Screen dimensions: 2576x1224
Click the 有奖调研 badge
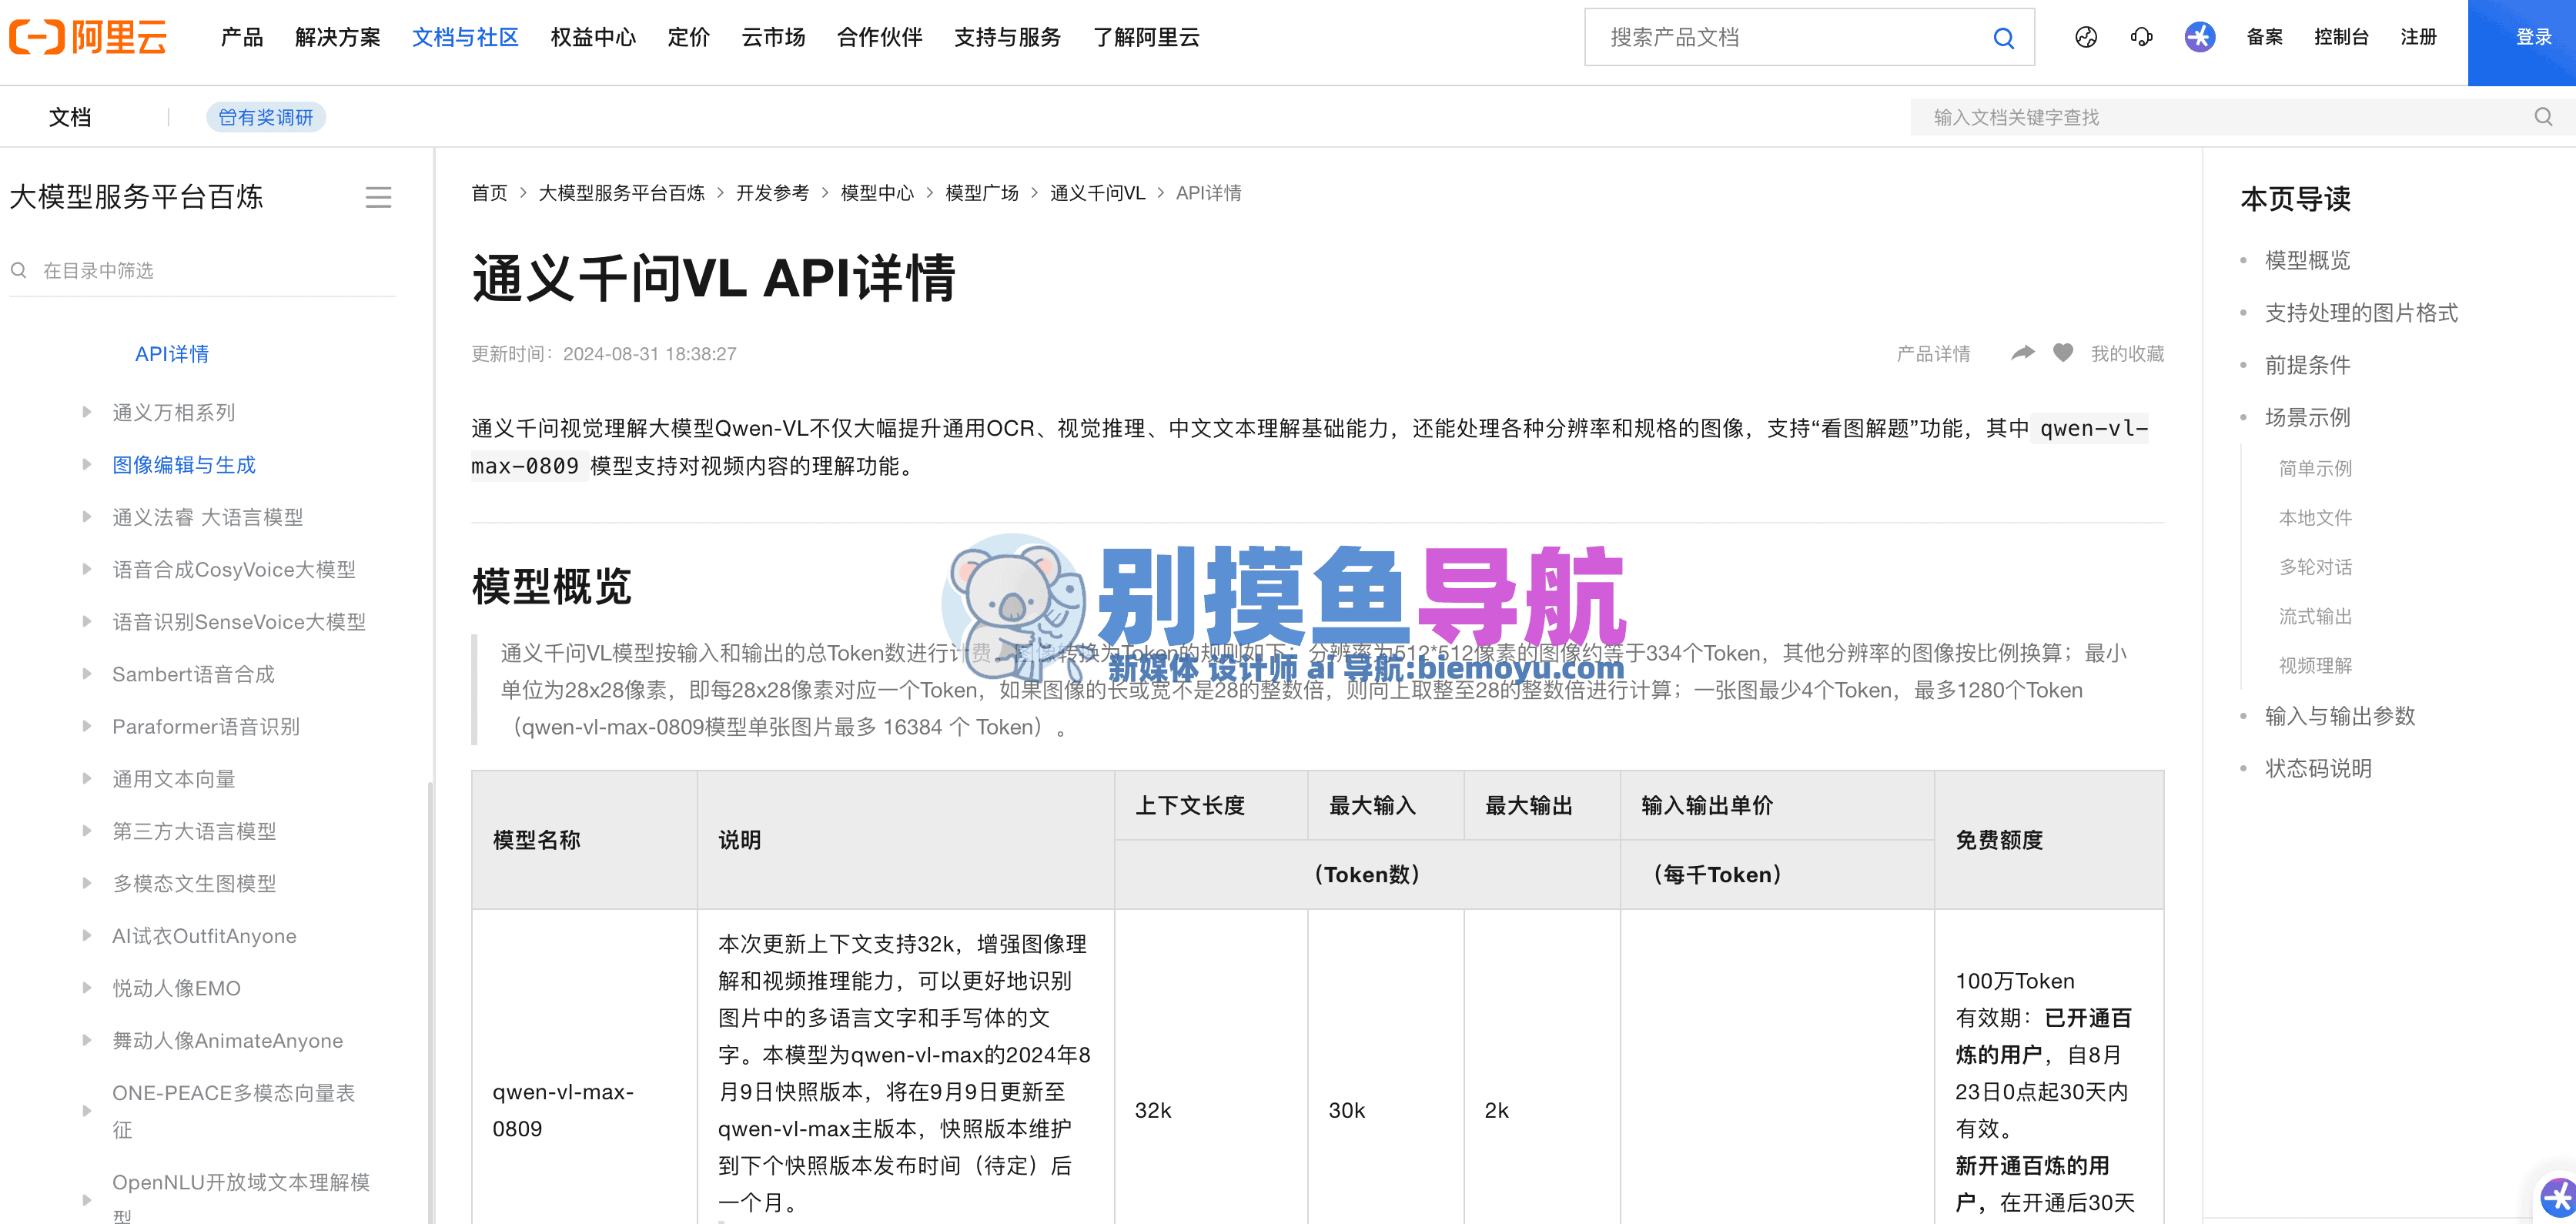pos(266,117)
